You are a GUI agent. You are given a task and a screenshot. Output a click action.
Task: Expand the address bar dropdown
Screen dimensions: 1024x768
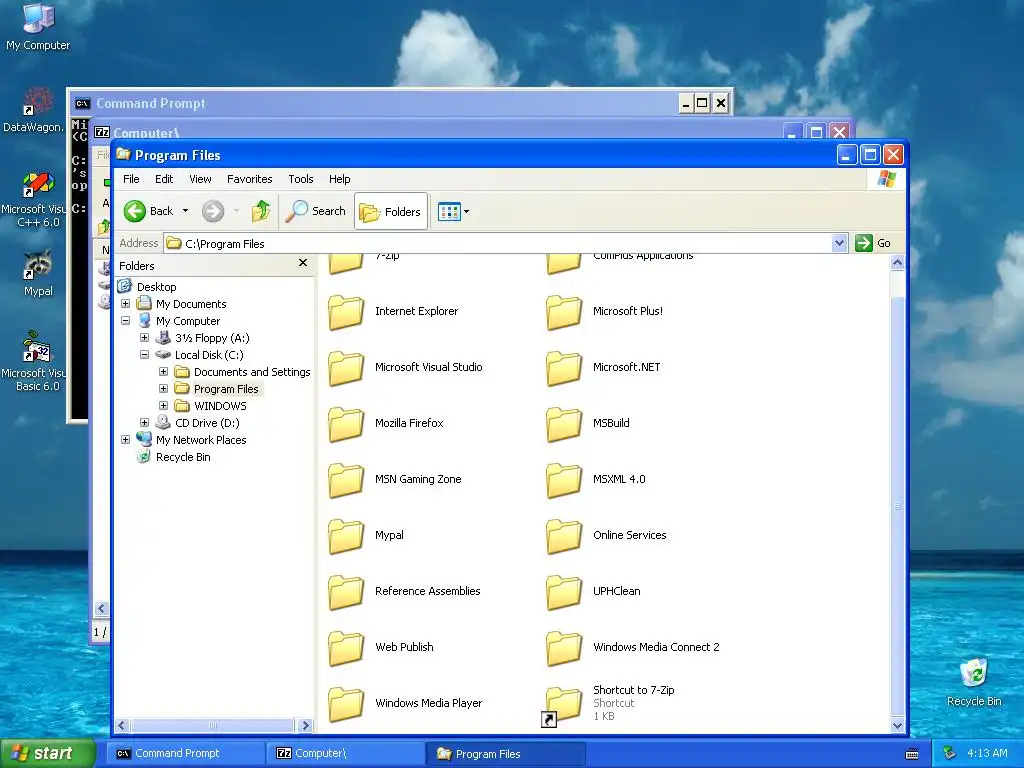pyautogui.click(x=839, y=243)
